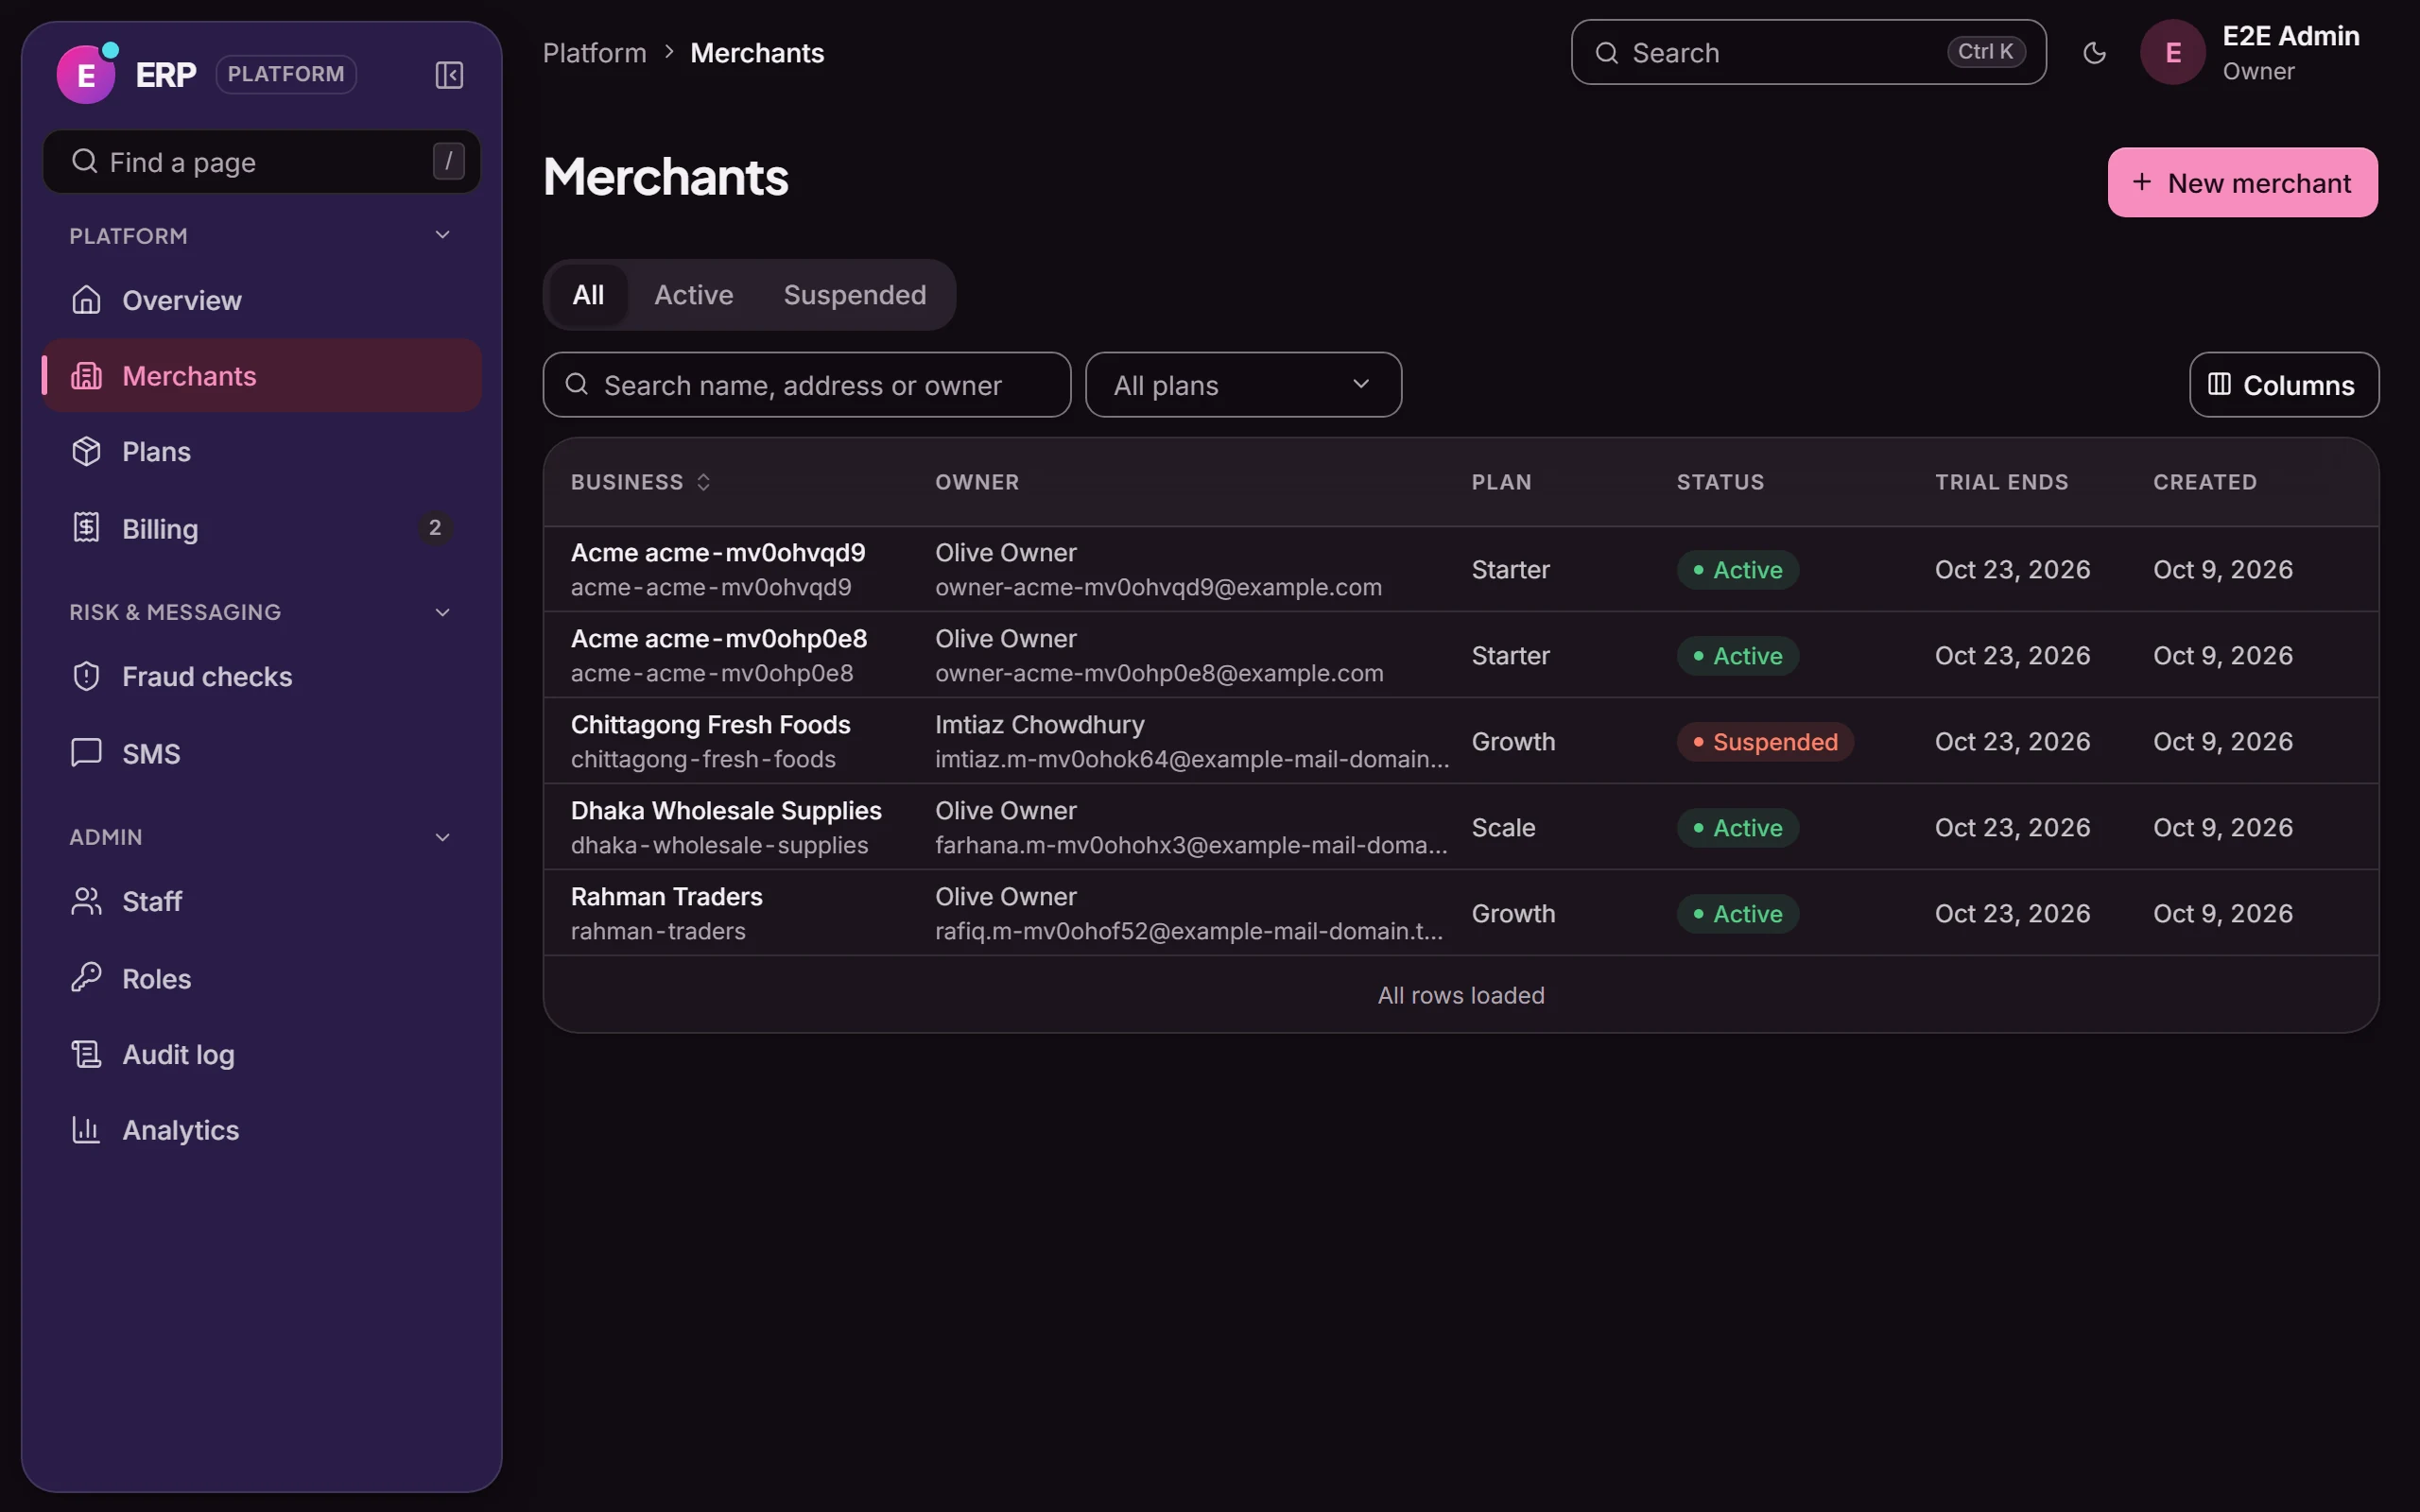
Task: Click the ERP logo avatar icon
Action: coord(86,74)
